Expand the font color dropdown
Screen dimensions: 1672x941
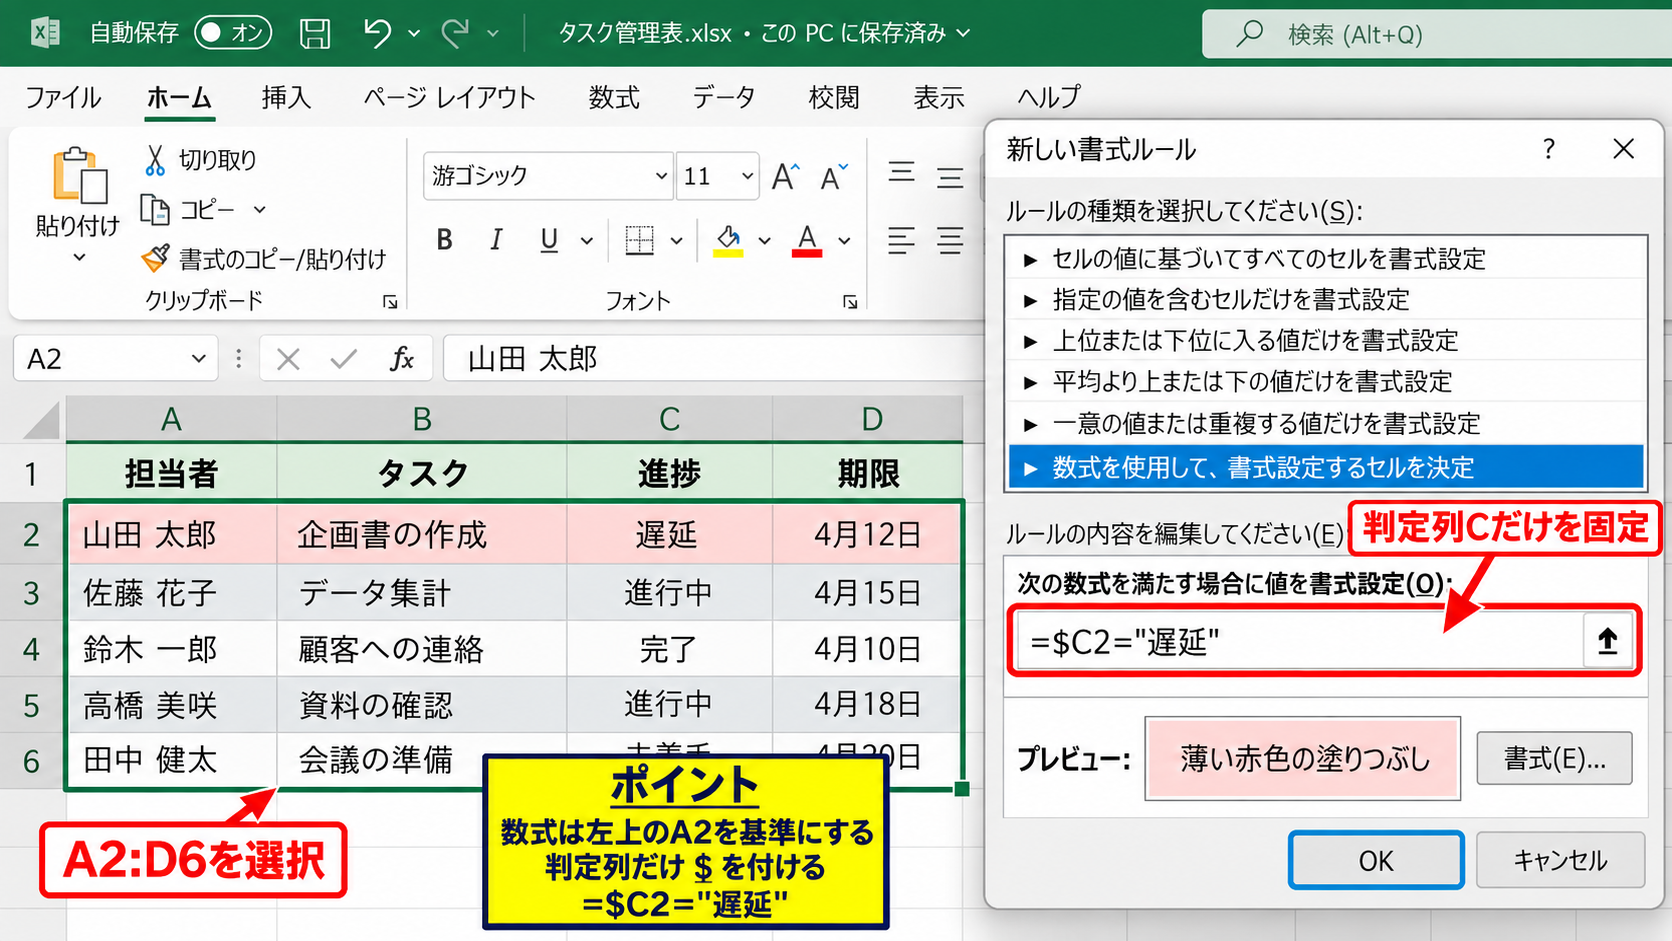[x=845, y=241]
